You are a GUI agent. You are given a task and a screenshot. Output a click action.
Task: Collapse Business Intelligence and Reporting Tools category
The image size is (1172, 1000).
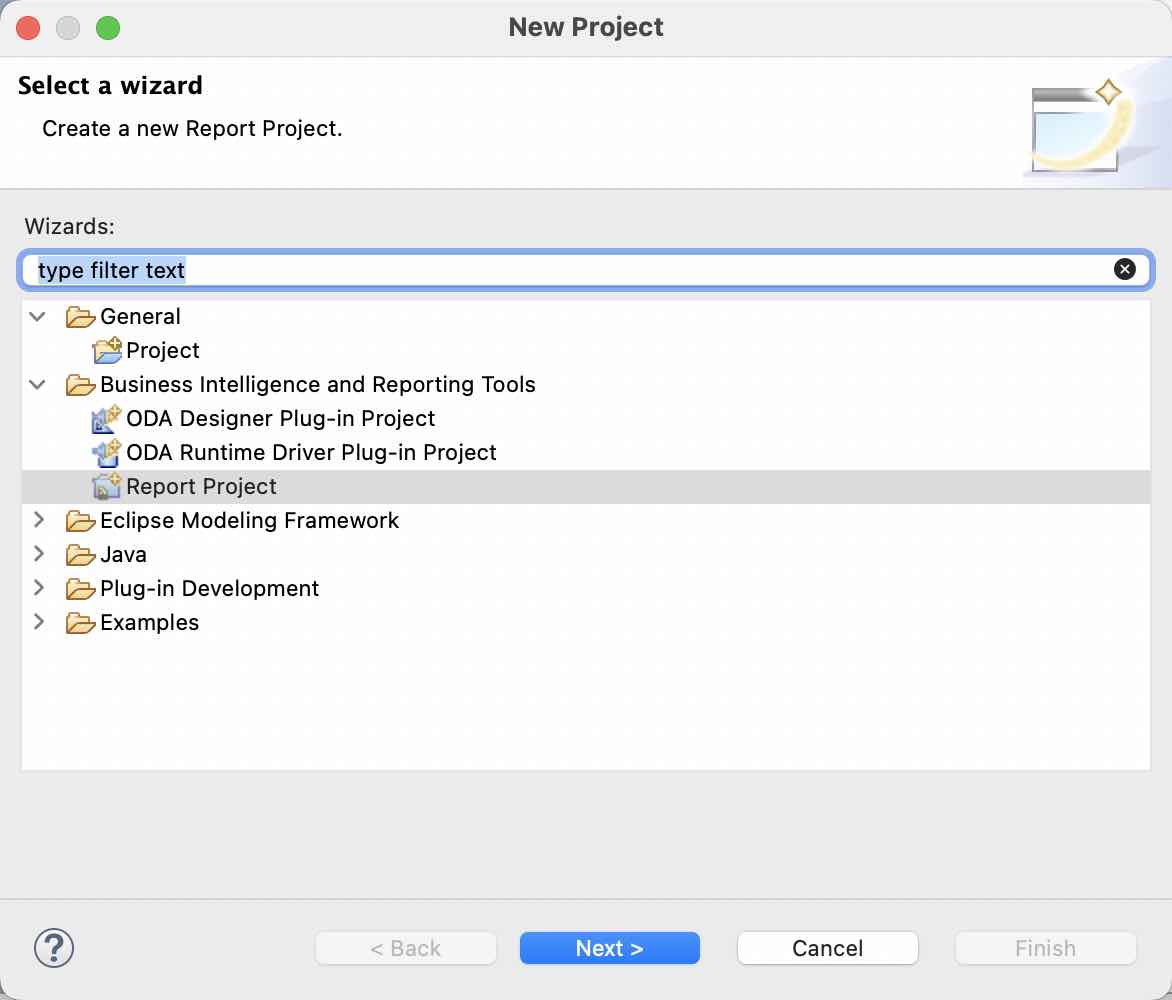37,385
